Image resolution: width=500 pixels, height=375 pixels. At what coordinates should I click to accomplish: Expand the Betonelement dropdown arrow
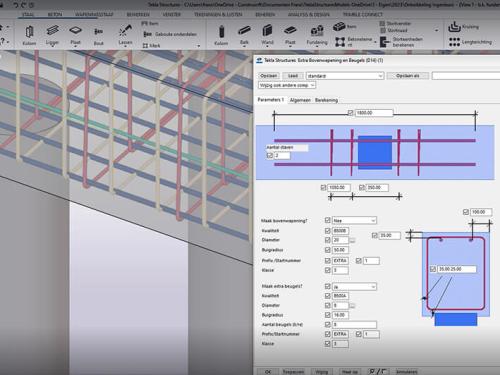376,42
